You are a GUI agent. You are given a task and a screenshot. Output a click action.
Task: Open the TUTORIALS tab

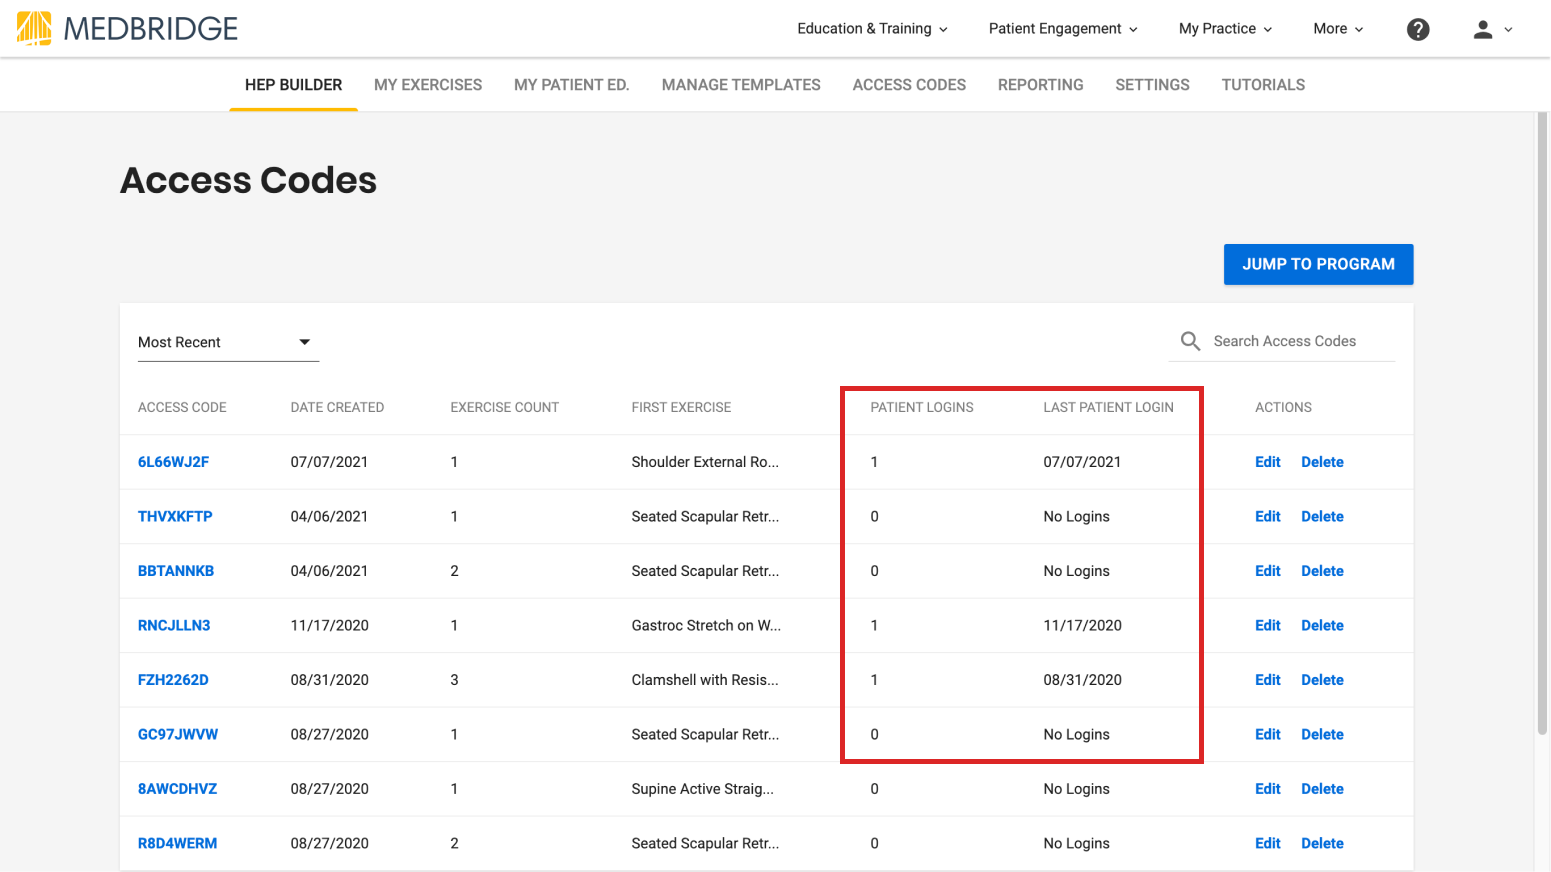pos(1263,85)
